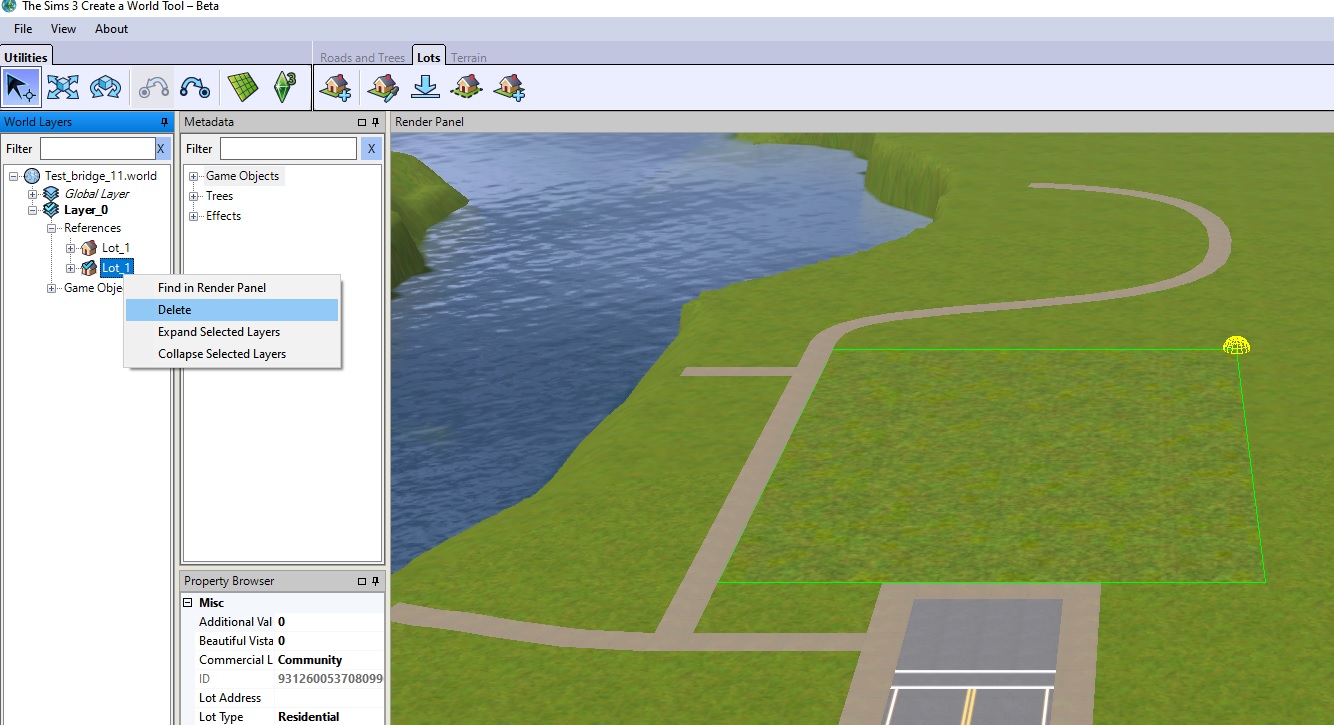Click the green plumbob preview icon
The width and height of the screenshot is (1334, 725).
[286, 87]
